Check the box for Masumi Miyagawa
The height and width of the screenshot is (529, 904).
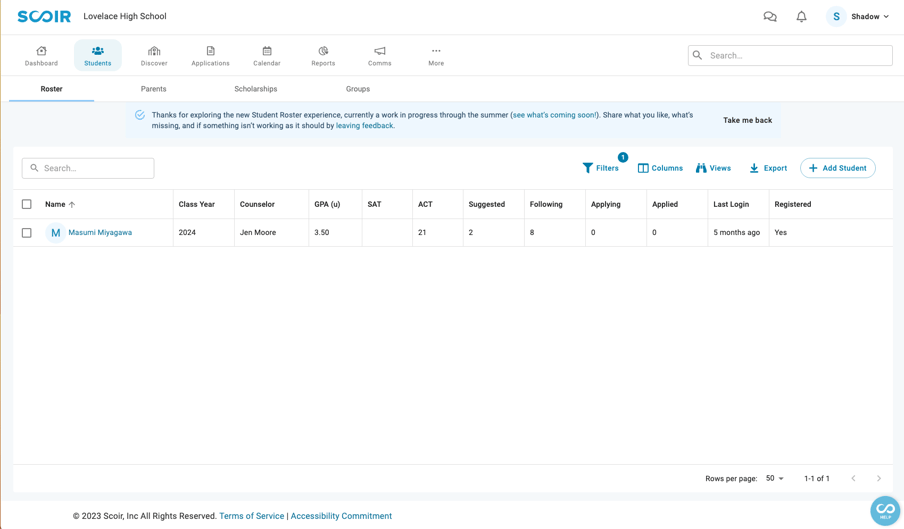coord(27,233)
